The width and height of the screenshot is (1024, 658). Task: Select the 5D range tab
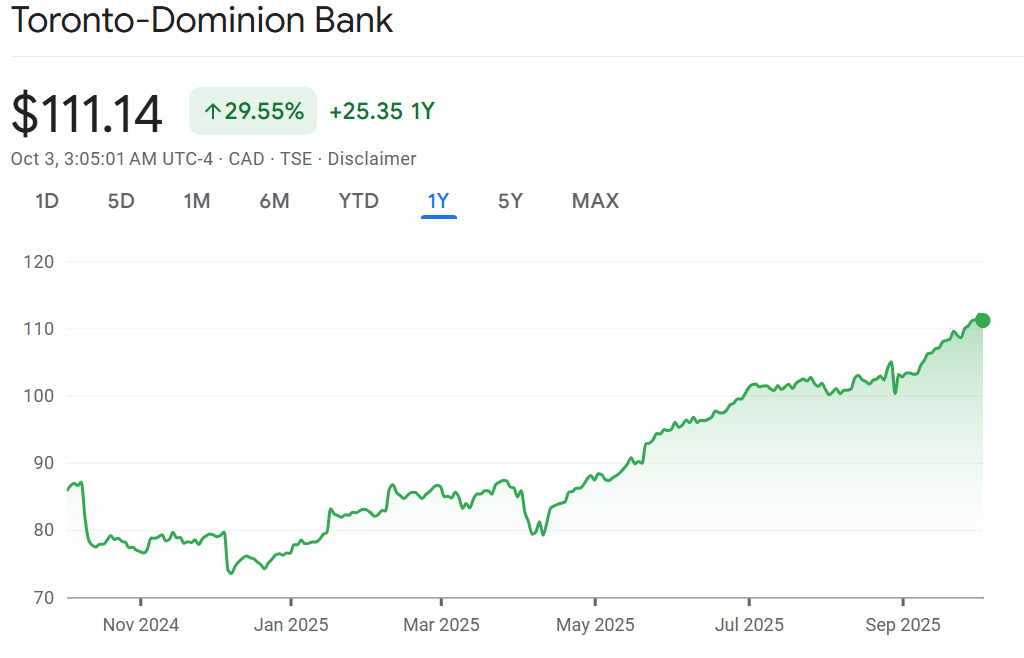click(121, 201)
